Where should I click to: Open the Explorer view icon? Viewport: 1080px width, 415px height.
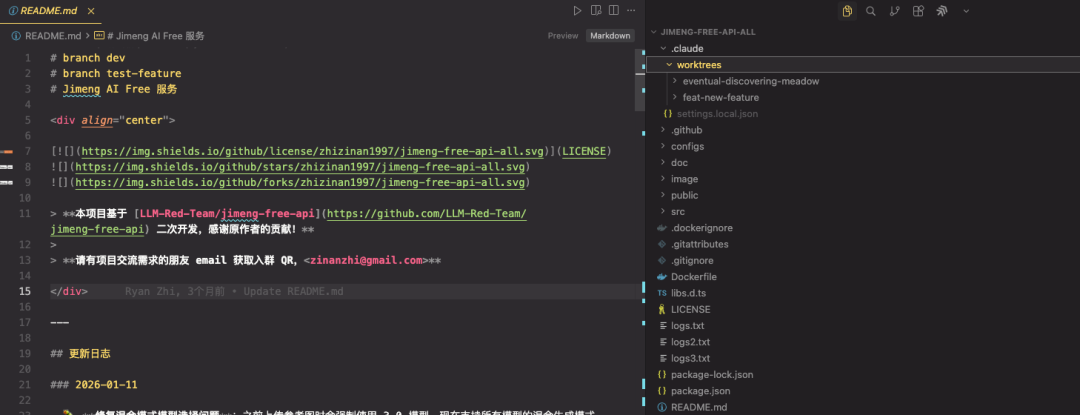[x=847, y=11]
